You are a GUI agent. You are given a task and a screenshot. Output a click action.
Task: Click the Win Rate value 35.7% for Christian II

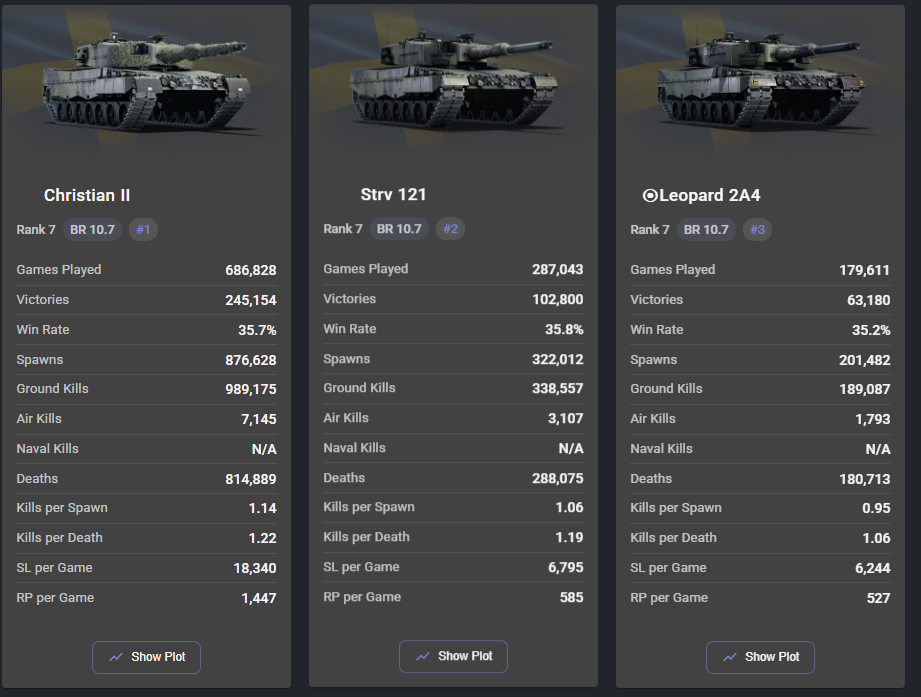tap(257, 330)
